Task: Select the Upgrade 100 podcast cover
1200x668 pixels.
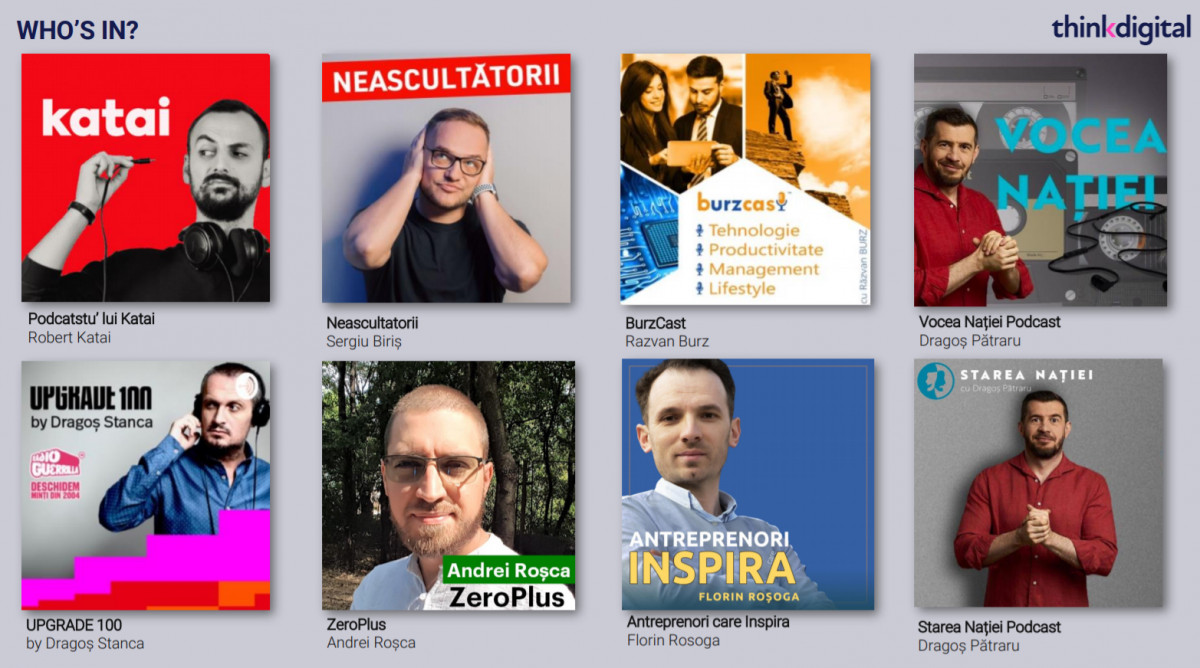Action: click(146, 485)
